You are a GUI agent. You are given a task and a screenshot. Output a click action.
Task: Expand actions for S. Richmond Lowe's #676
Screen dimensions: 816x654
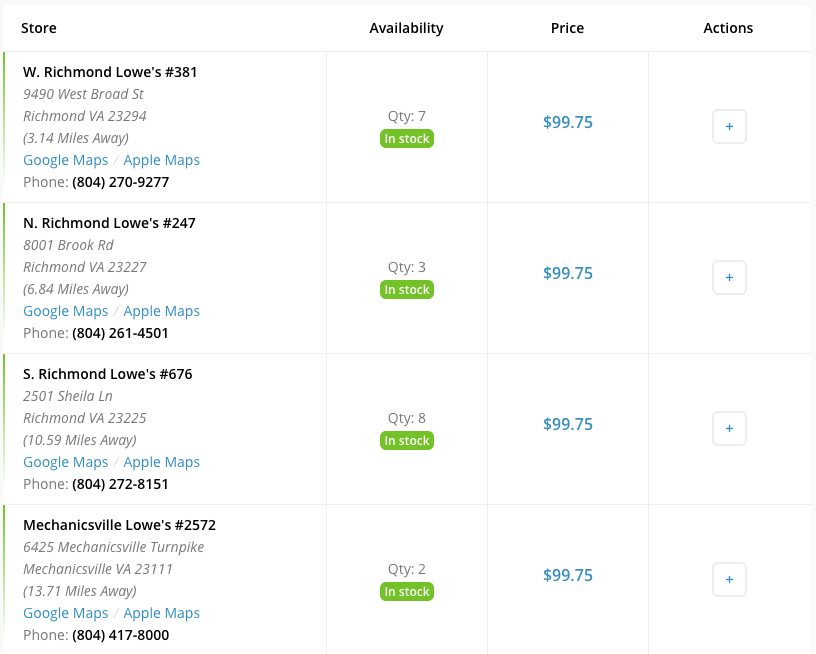point(729,428)
